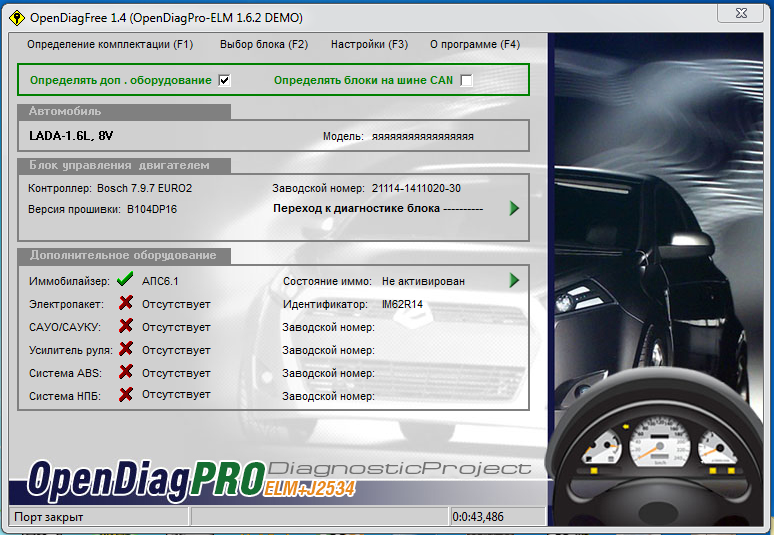
Task: Click Отсутствует in the Усилитель руля row
Action: coord(176,350)
